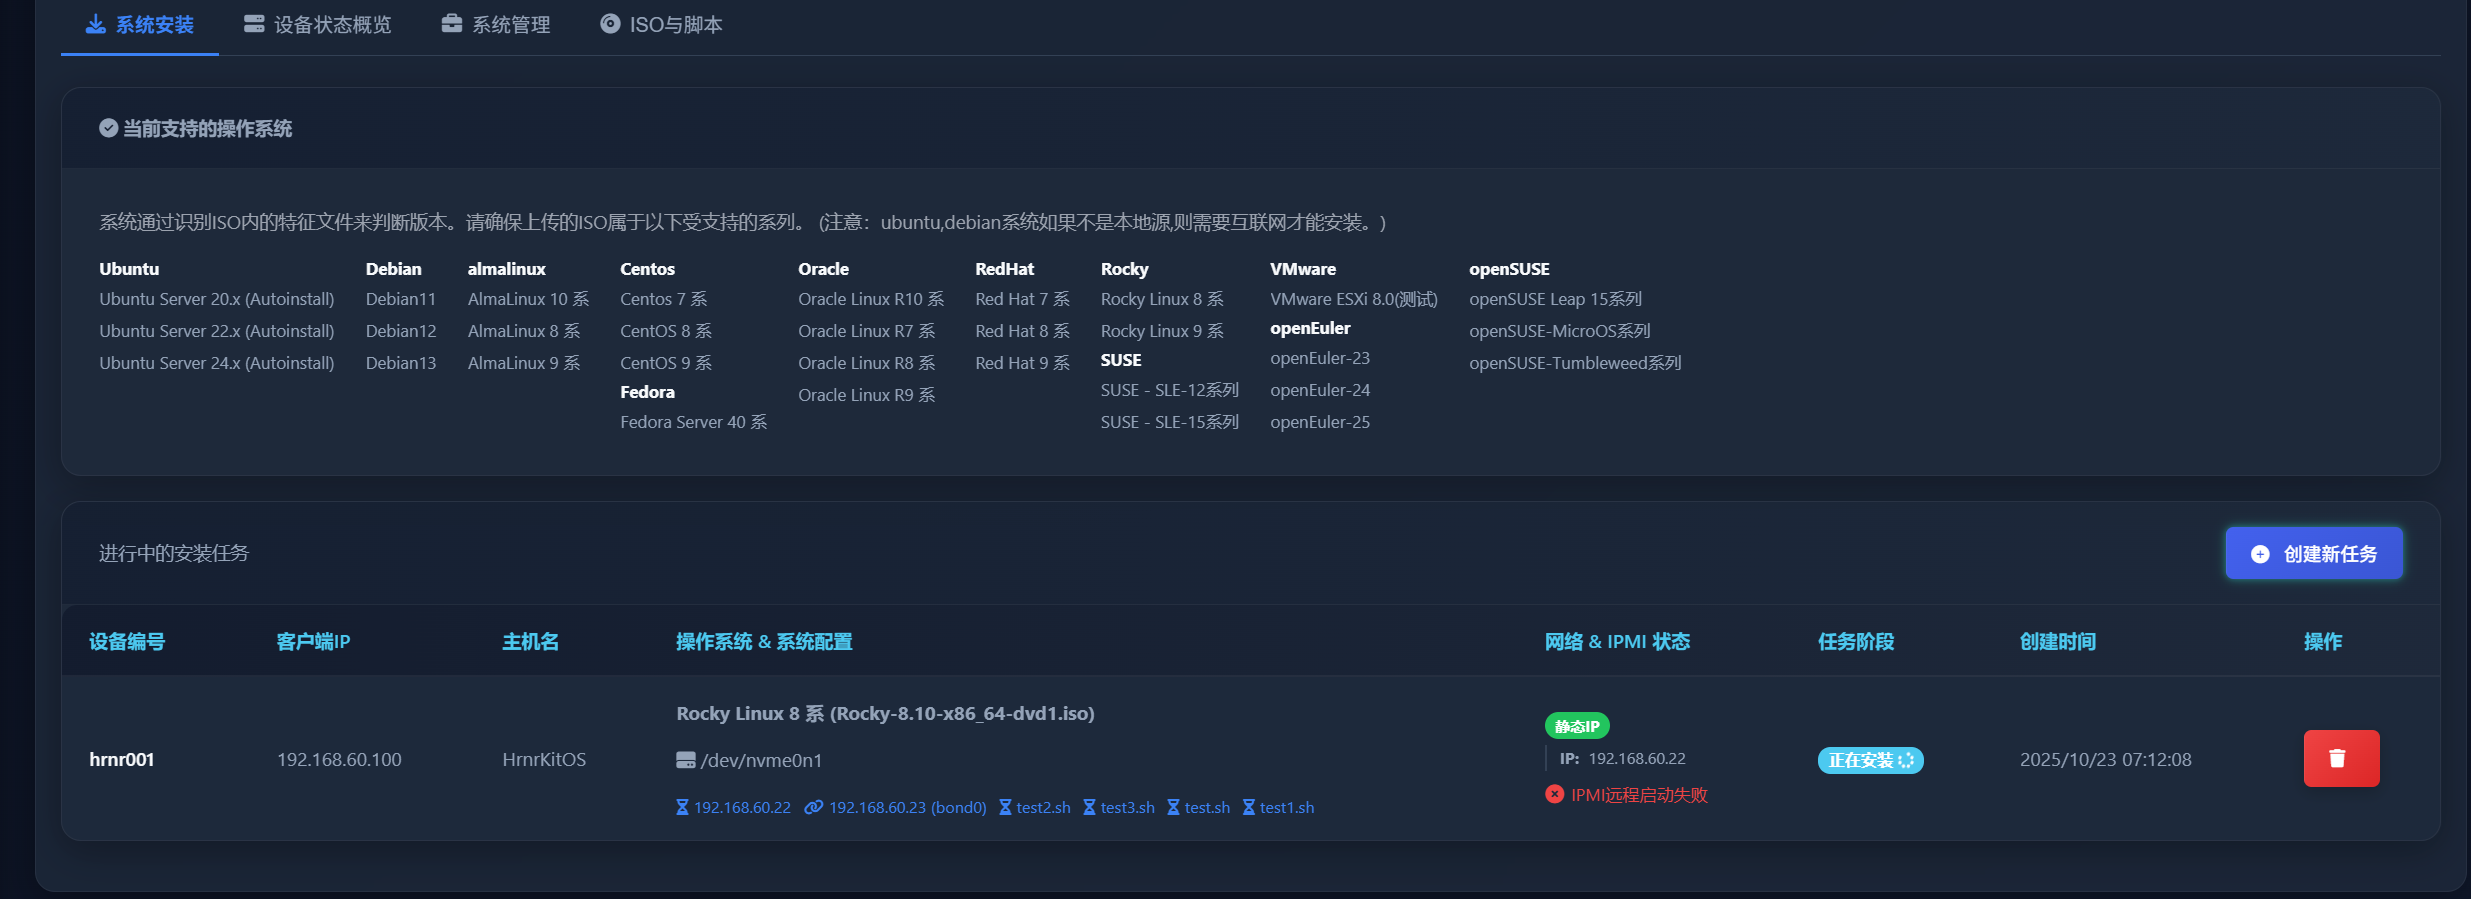
Task: Click the 任务阶段 column header
Action: point(1855,642)
